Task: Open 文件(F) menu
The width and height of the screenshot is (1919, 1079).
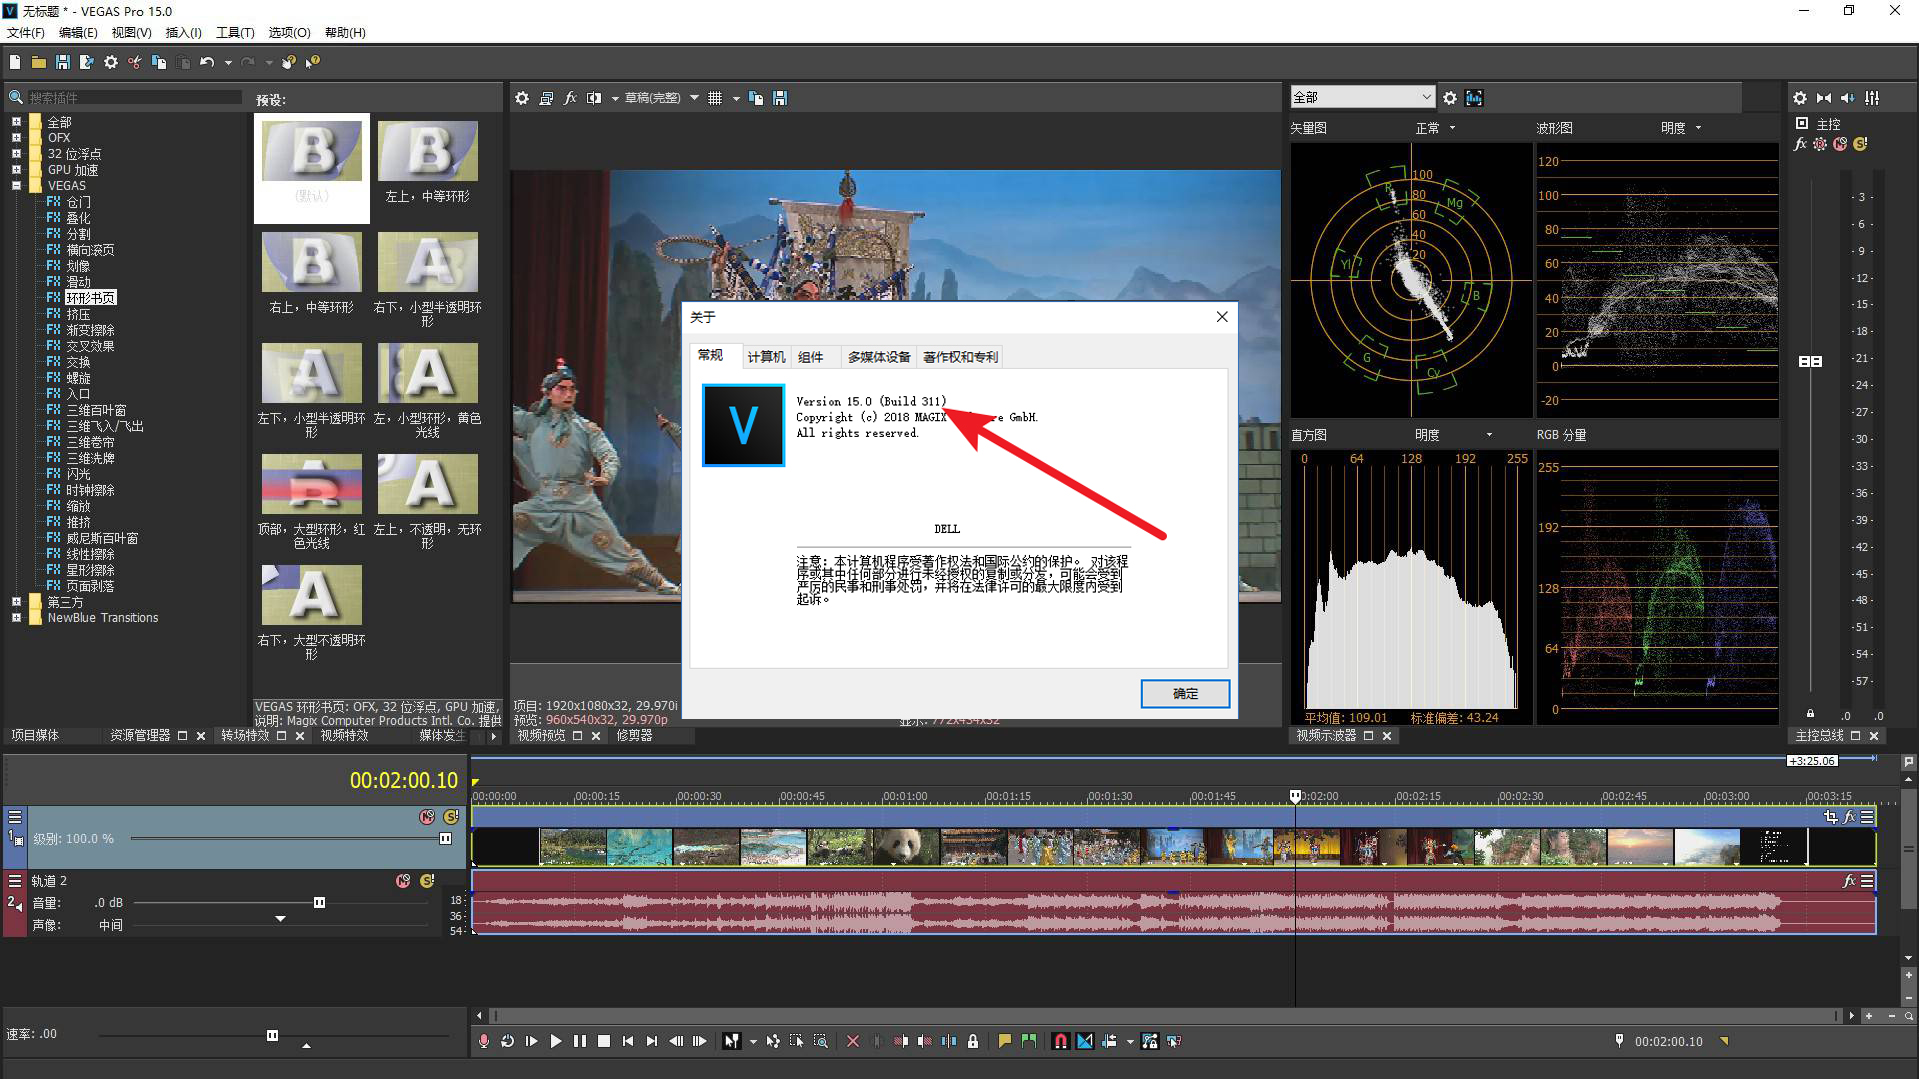Action: point(26,32)
